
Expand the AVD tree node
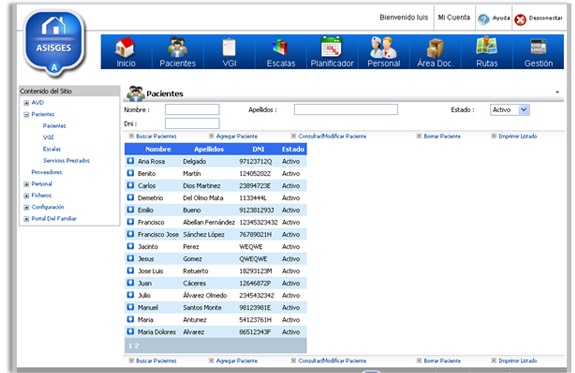(26, 103)
